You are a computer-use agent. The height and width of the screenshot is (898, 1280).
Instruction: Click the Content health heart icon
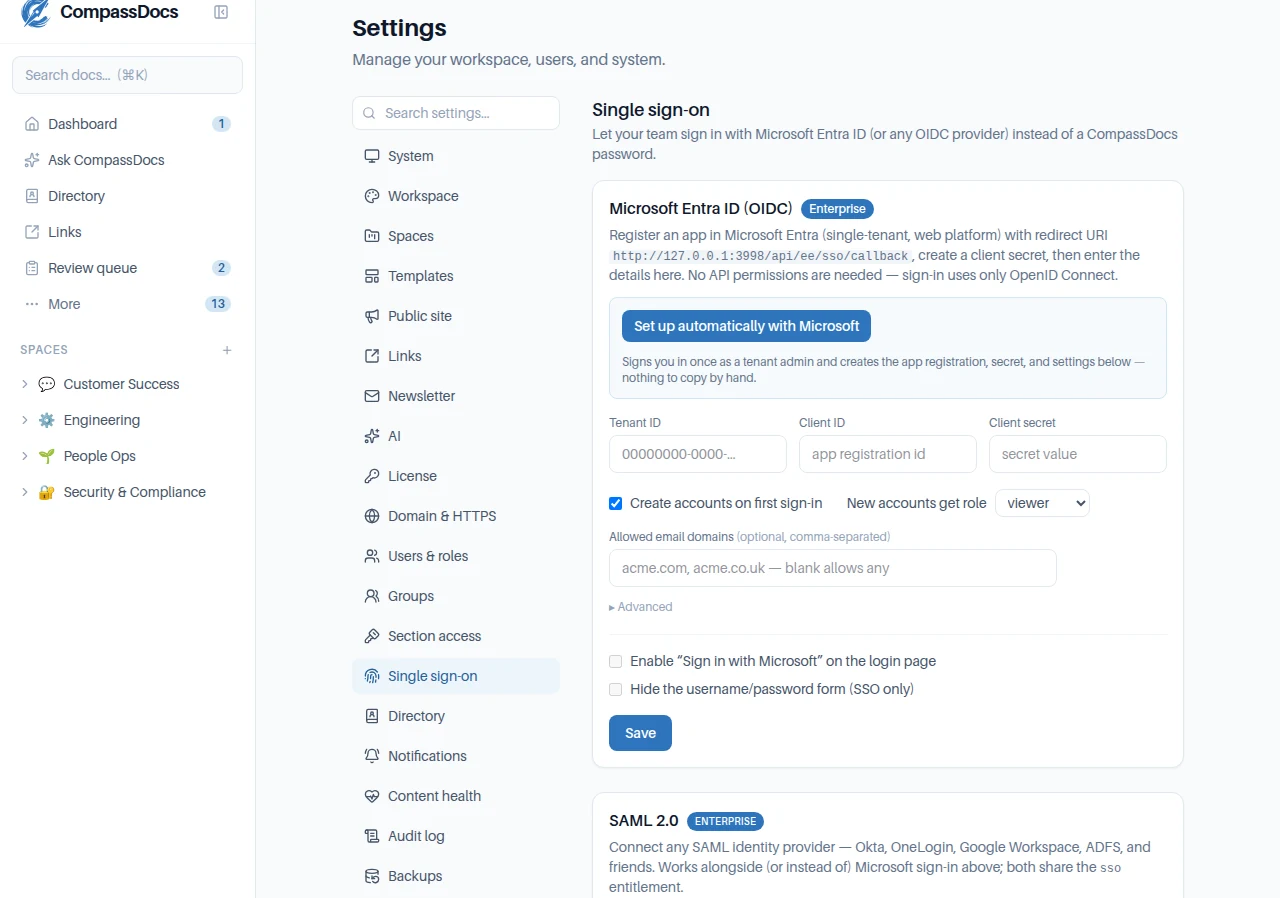(x=372, y=796)
